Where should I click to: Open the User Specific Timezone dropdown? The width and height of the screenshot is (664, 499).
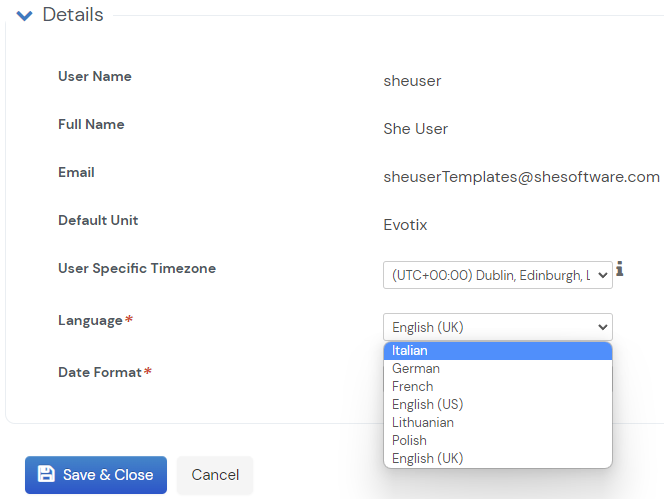497,275
